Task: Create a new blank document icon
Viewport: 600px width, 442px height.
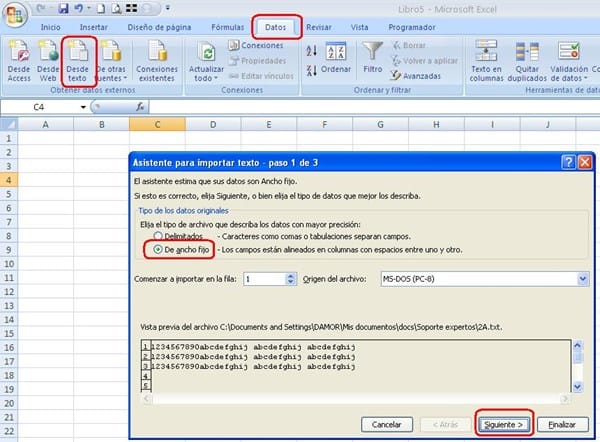Action: (101, 8)
